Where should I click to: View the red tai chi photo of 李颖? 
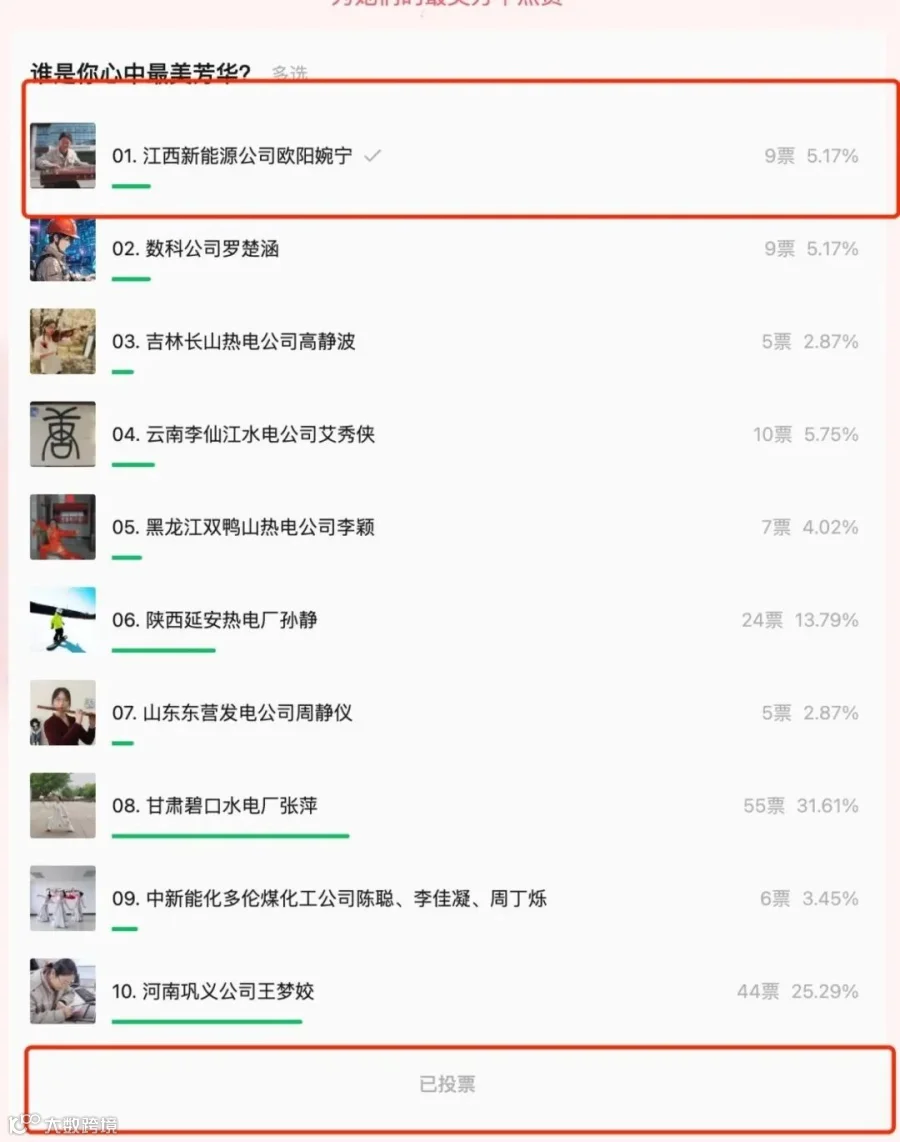click(x=63, y=527)
